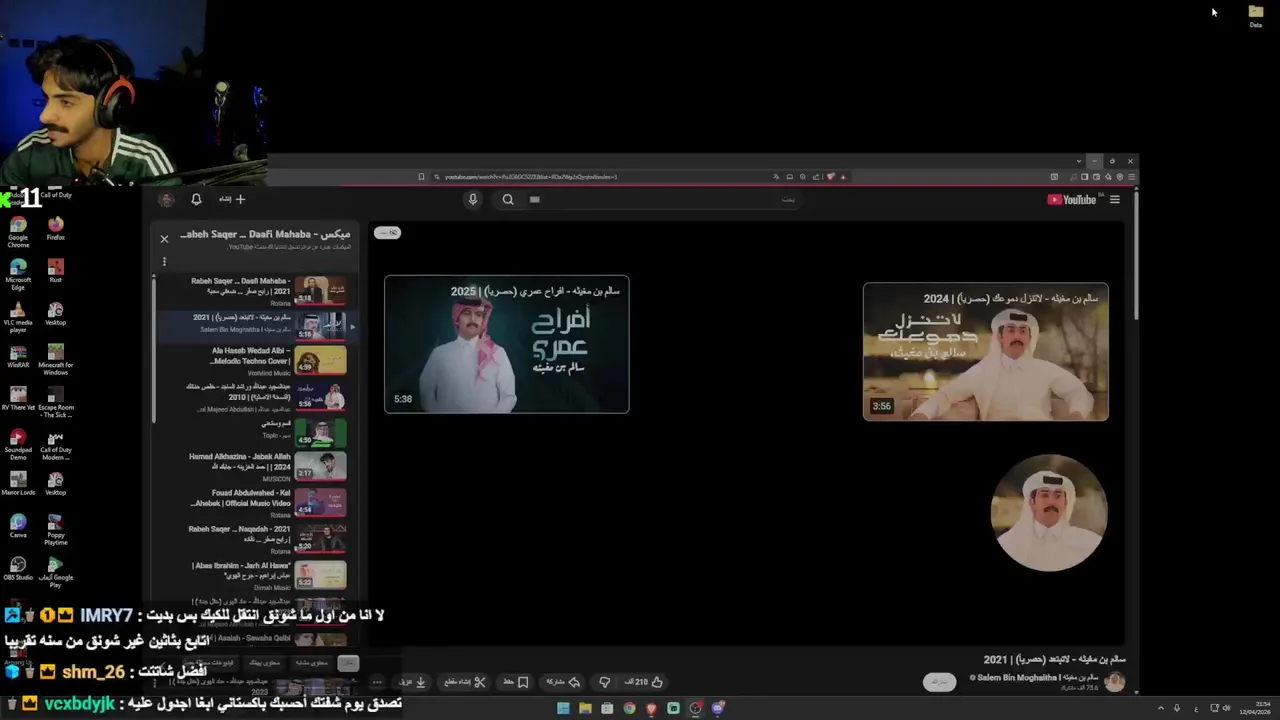Viewport: 1280px width, 720px height.
Task: Open Google Play Games desktop shortcut
Action: 55,572
